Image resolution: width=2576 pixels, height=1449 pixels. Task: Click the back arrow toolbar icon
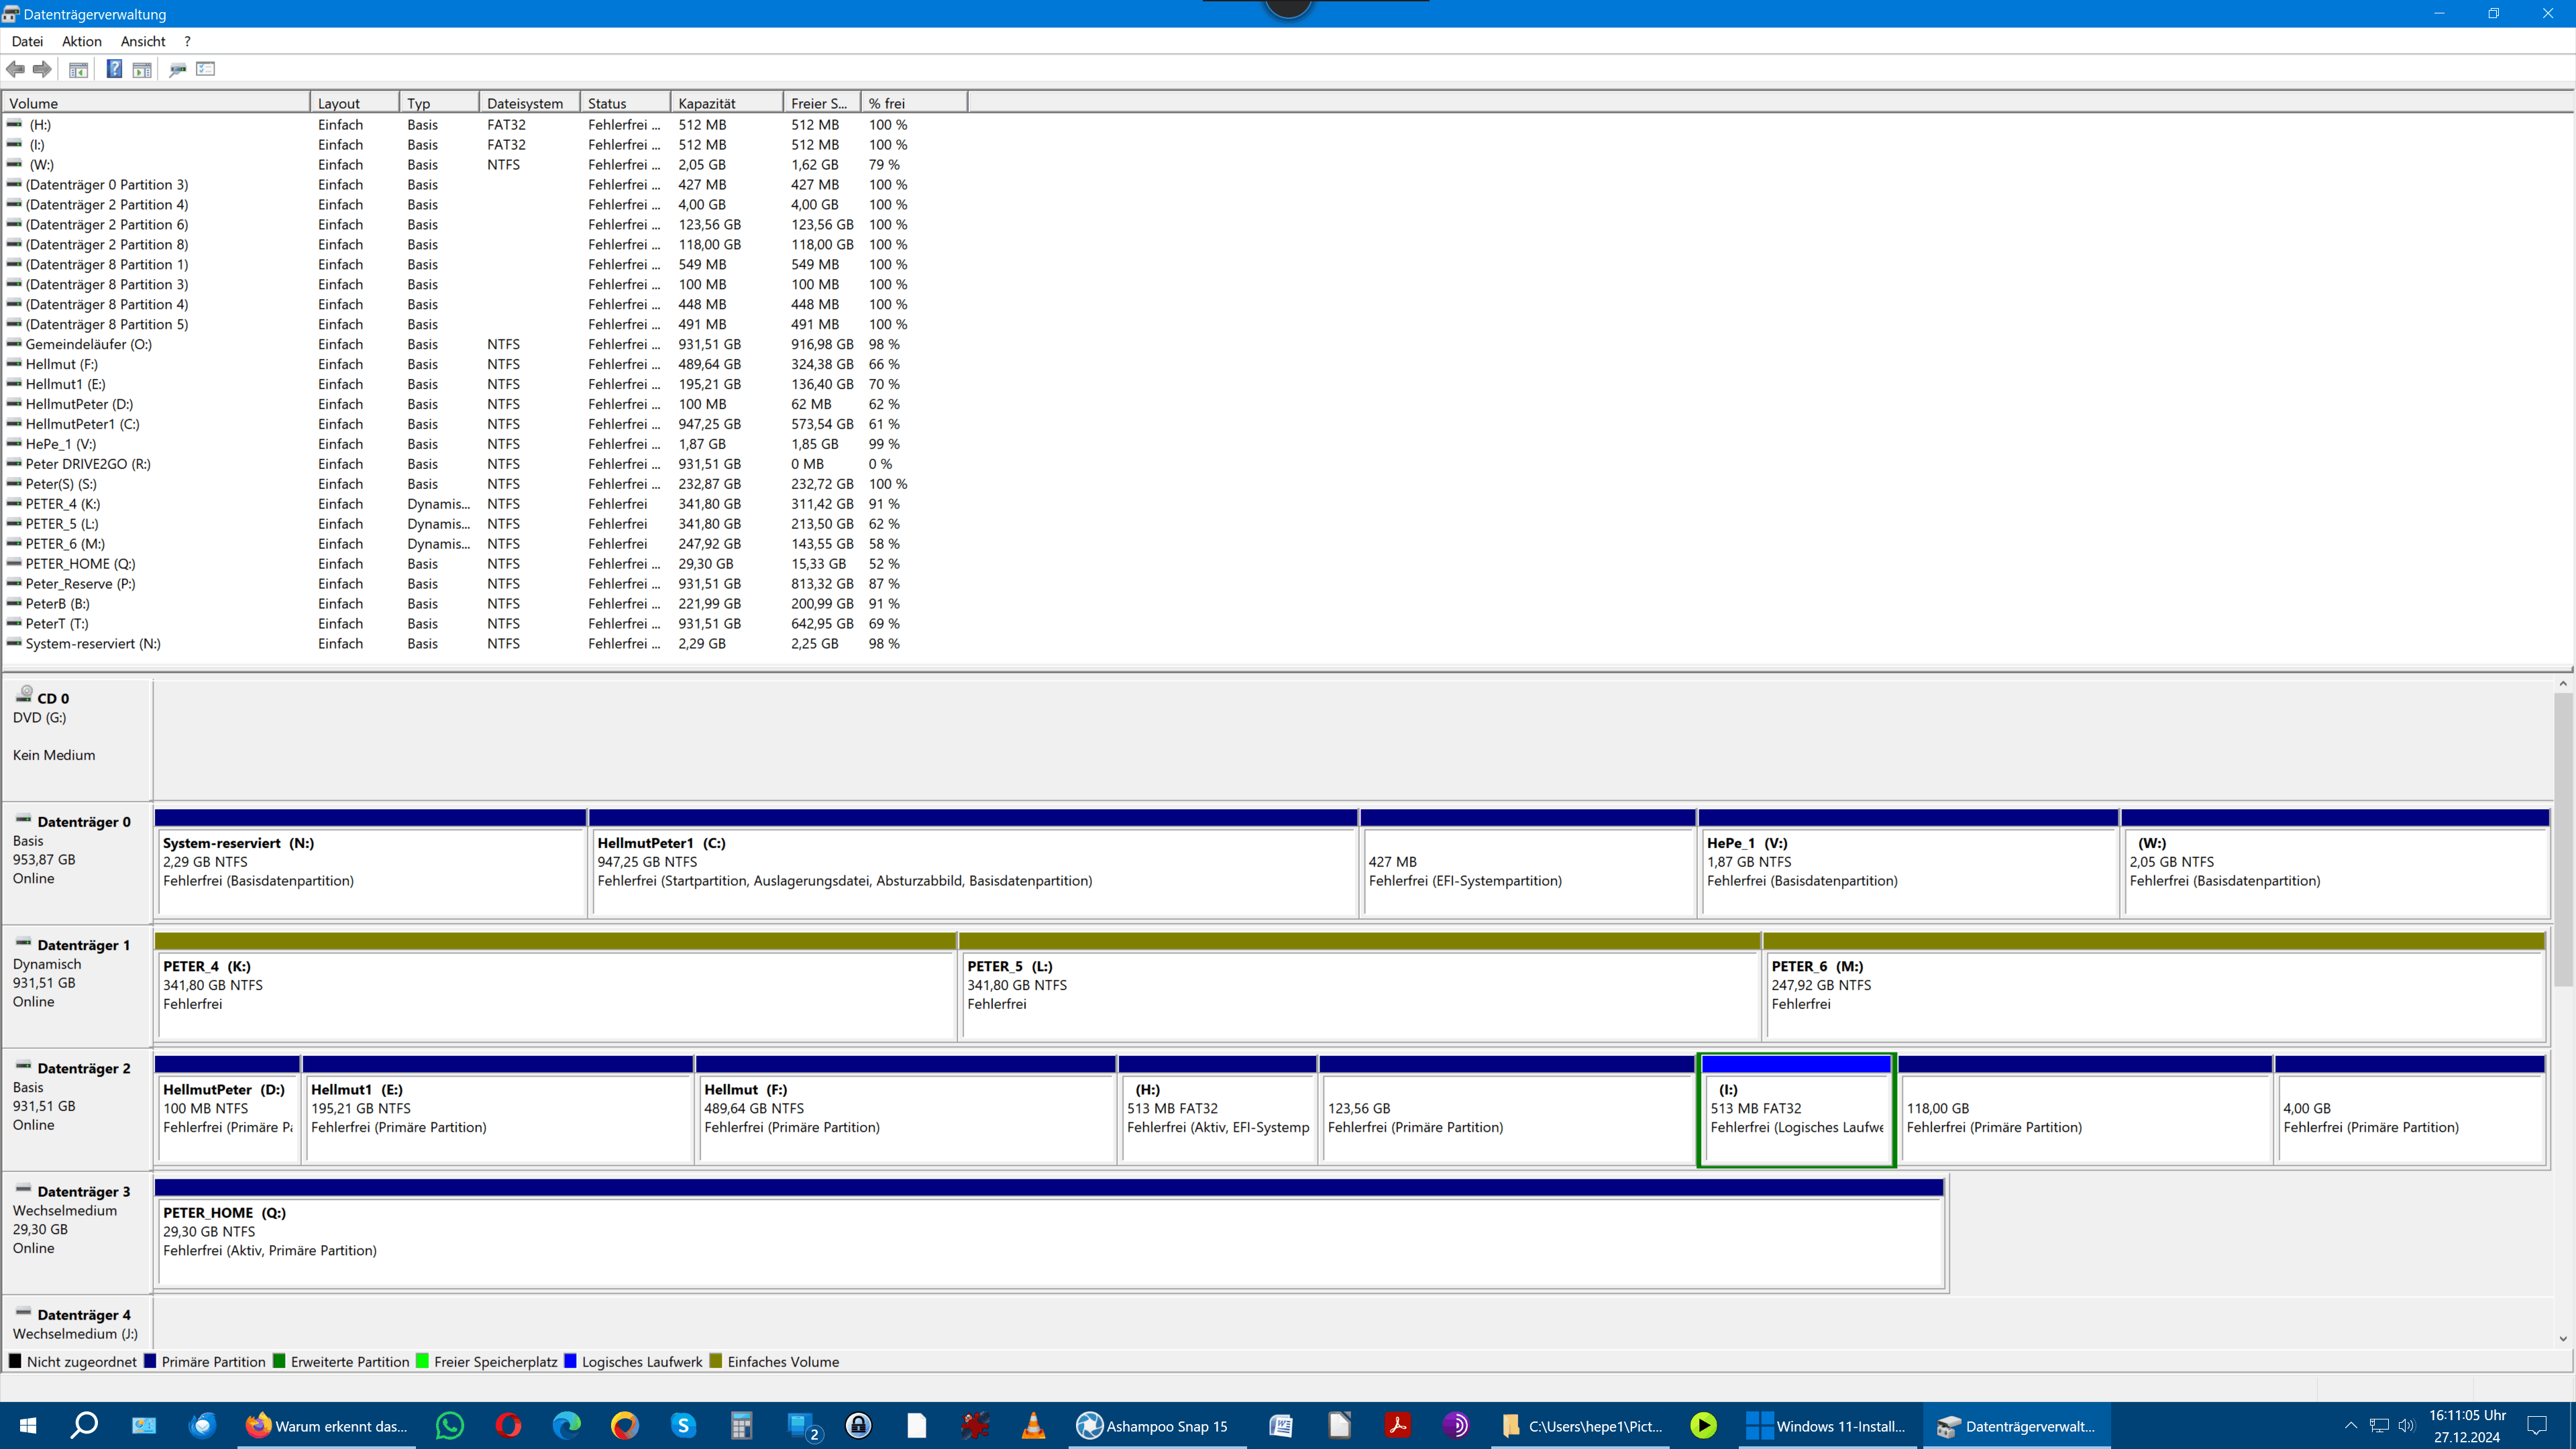click(x=15, y=69)
